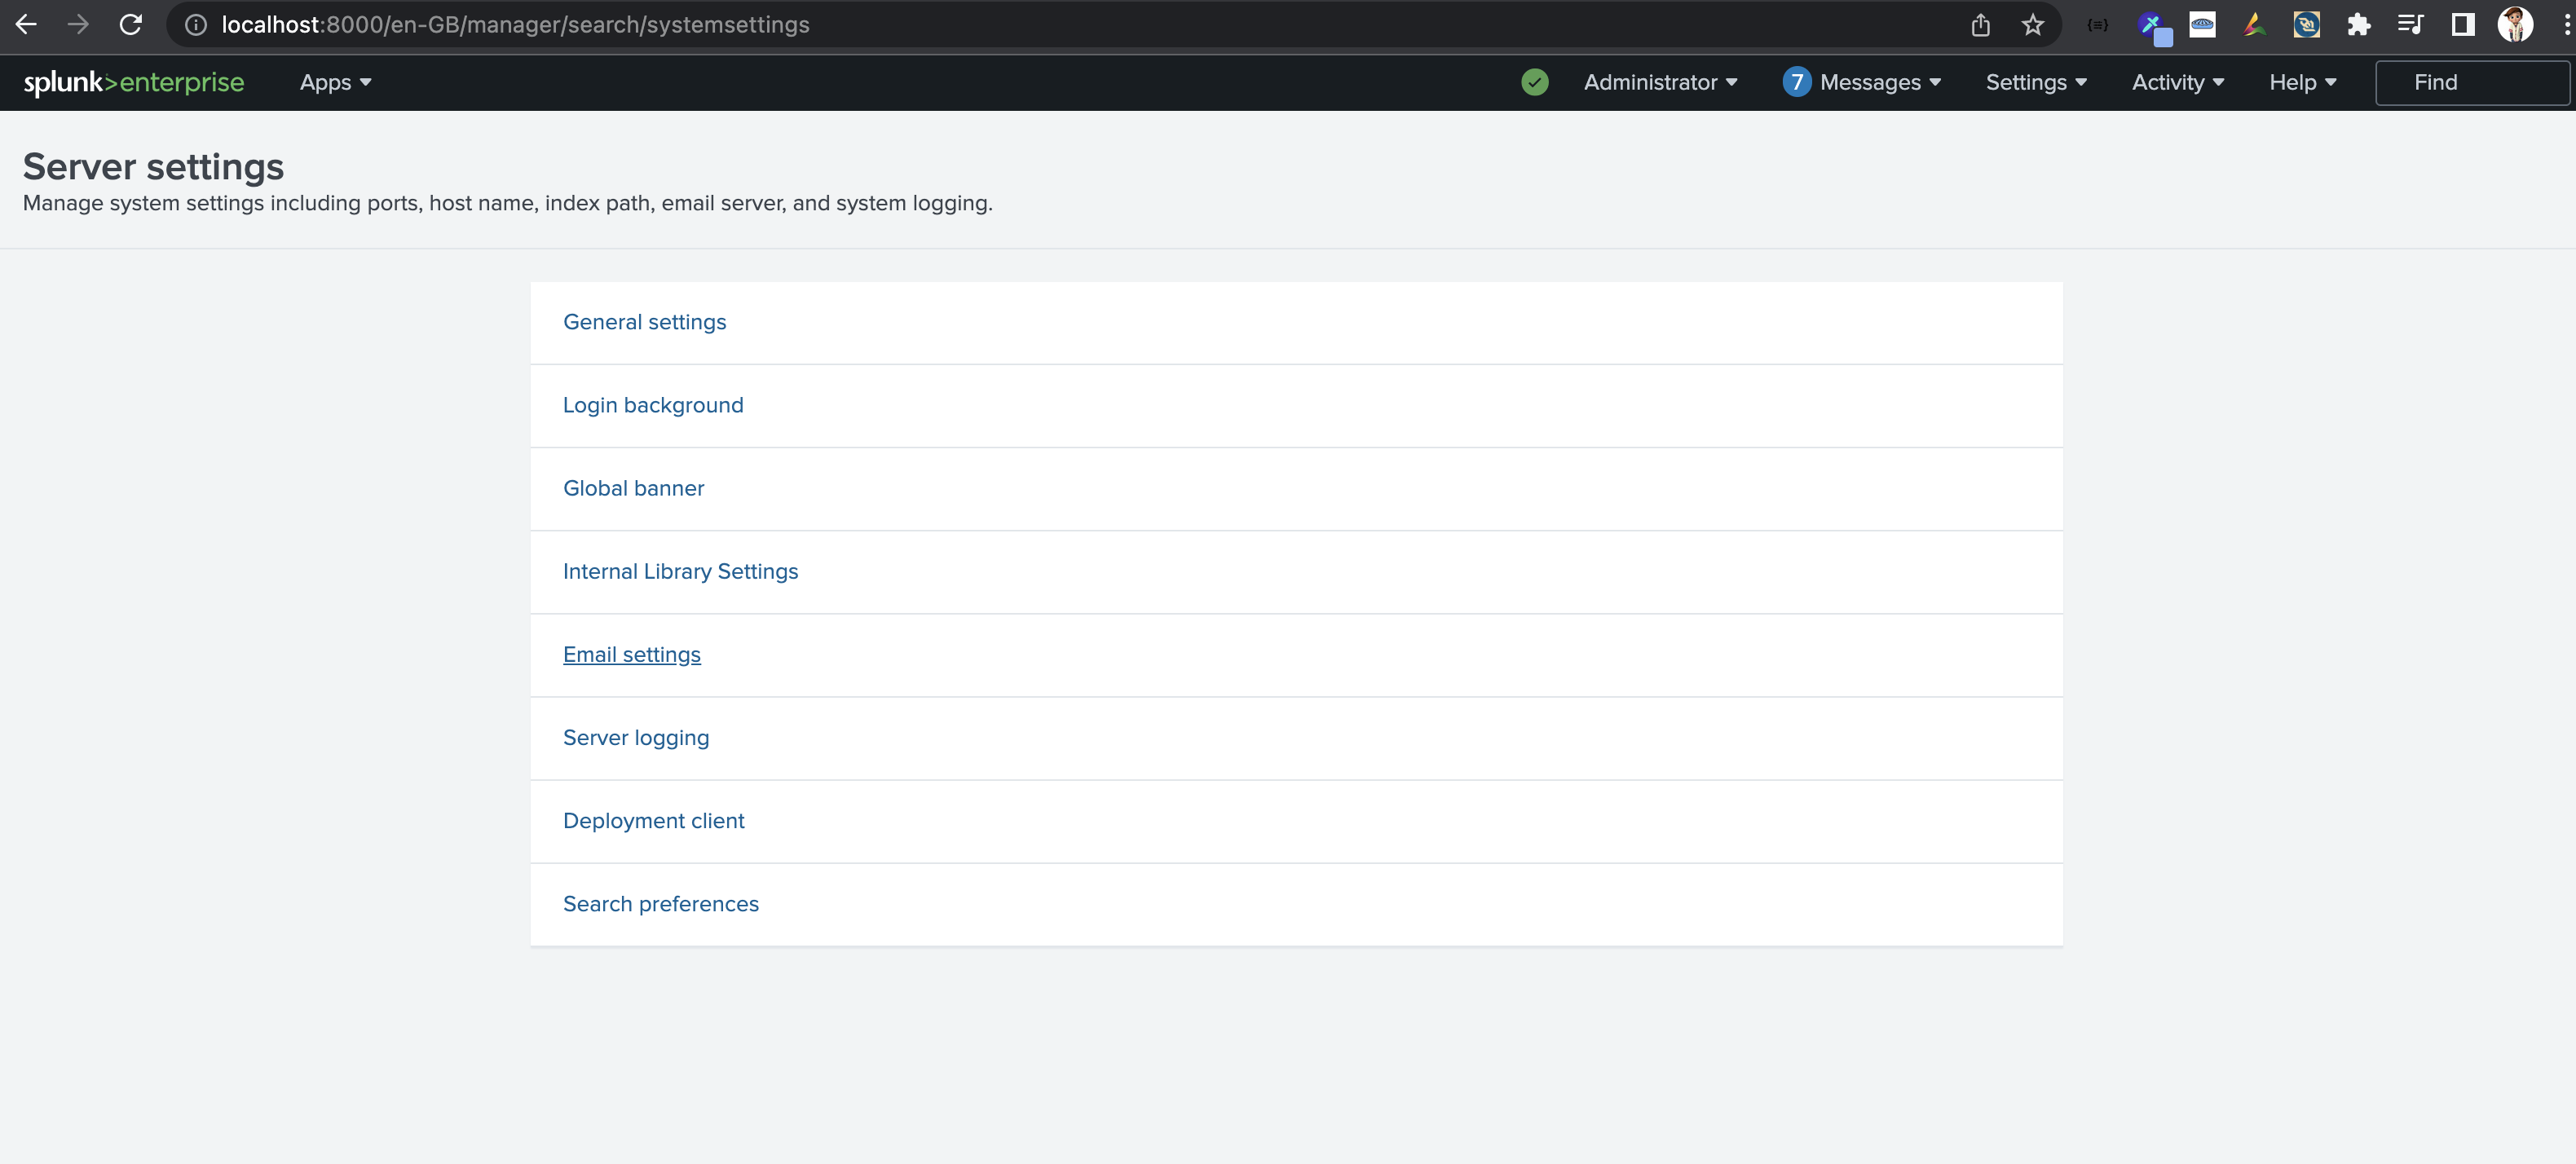Open the Activity menu
The height and width of the screenshot is (1164, 2576).
(2176, 82)
